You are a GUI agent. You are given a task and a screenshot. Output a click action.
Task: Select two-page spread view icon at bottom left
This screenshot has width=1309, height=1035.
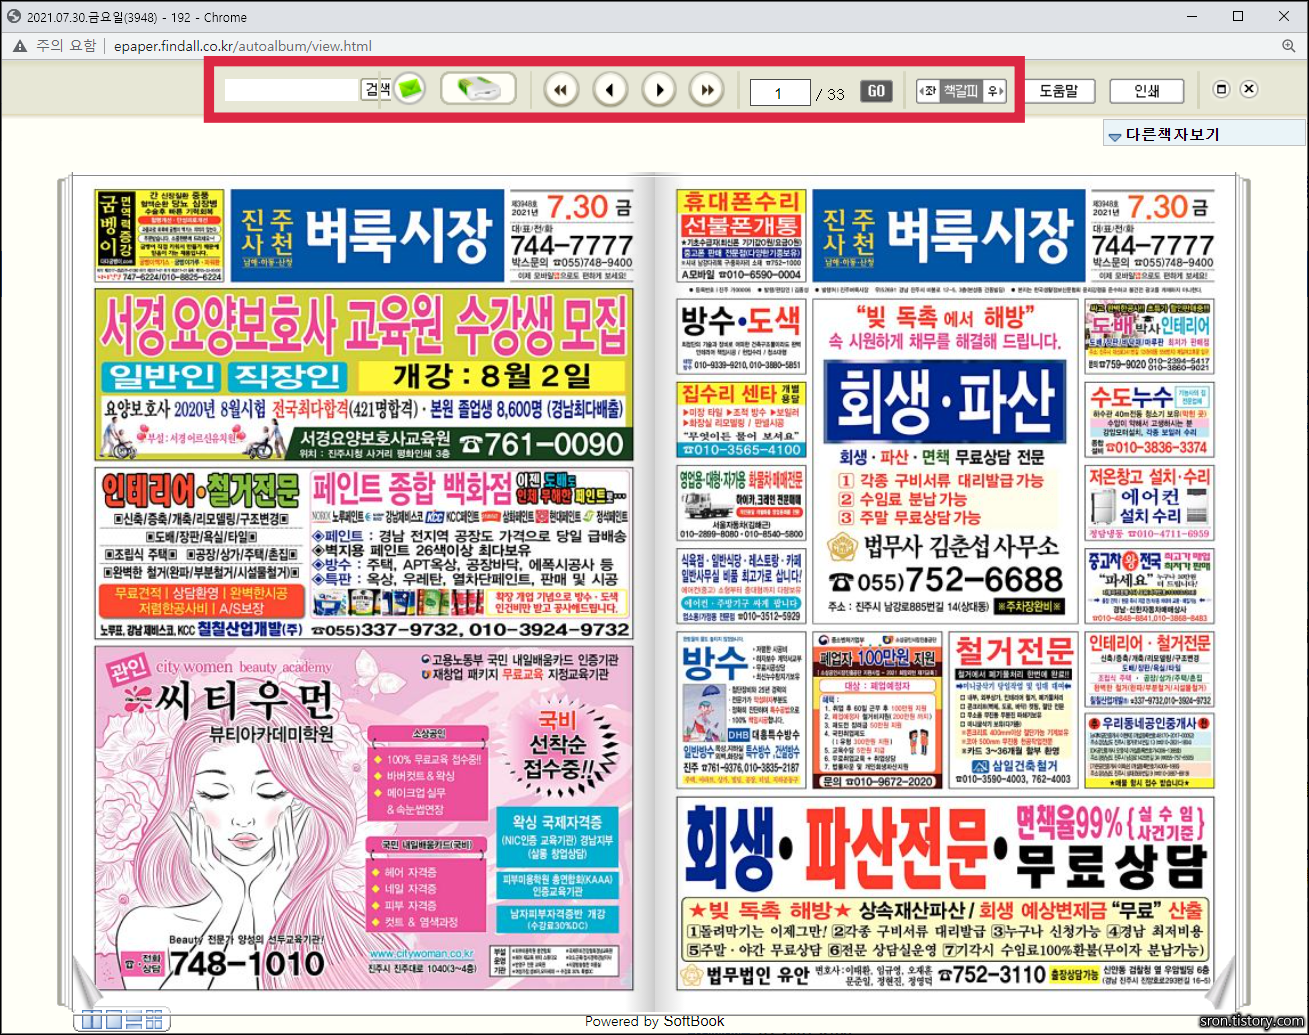click(92, 1020)
